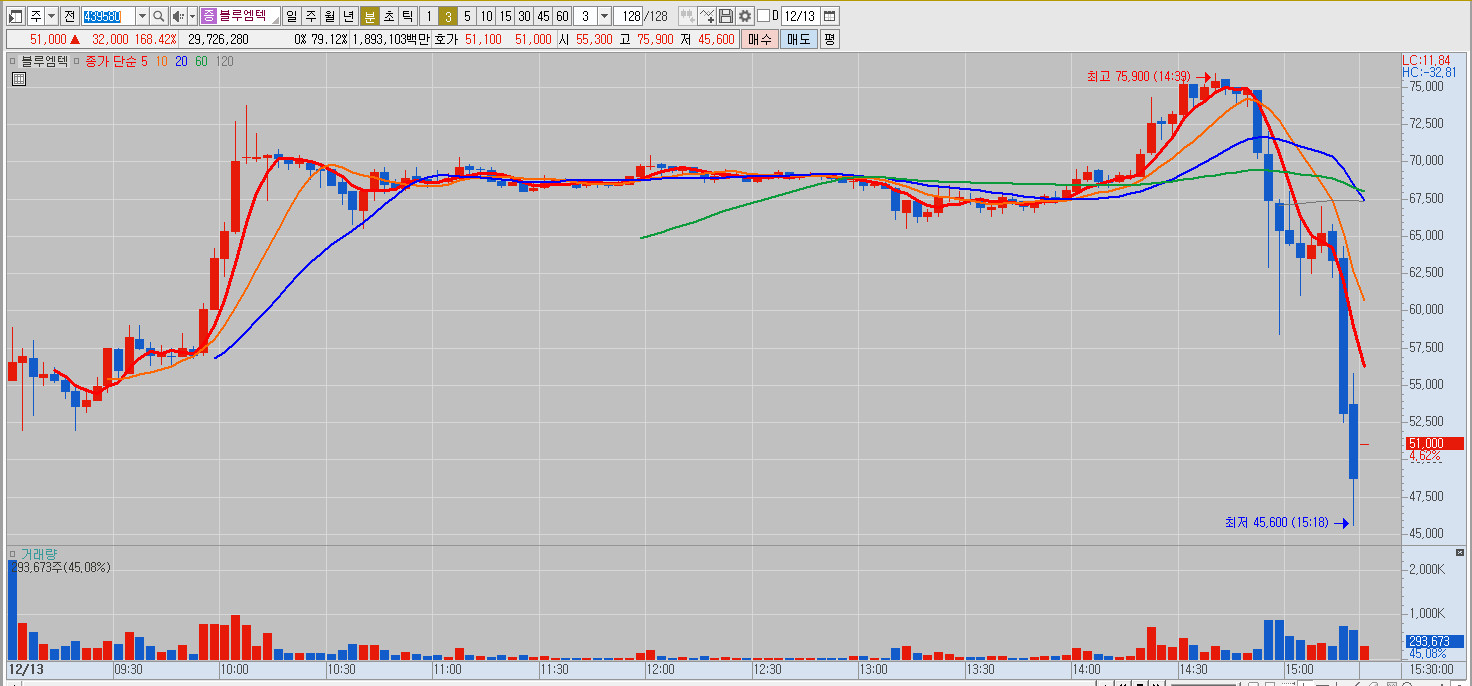The width and height of the screenshot is (1472, 686).
Task: Select the 일 daily chart mode
Action: point(291,16)
